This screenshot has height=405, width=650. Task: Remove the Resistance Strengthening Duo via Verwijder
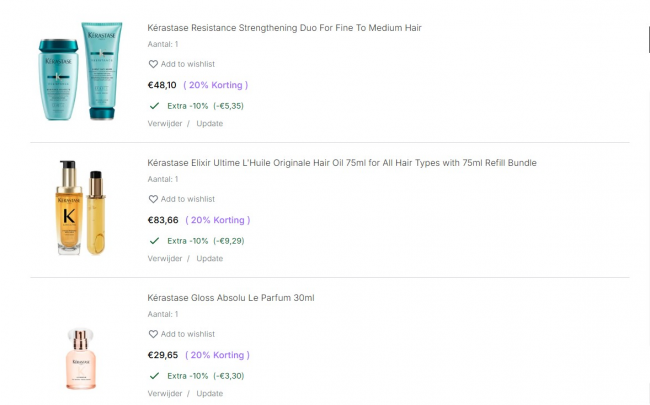pyautogui.click(x=165, y=124)
